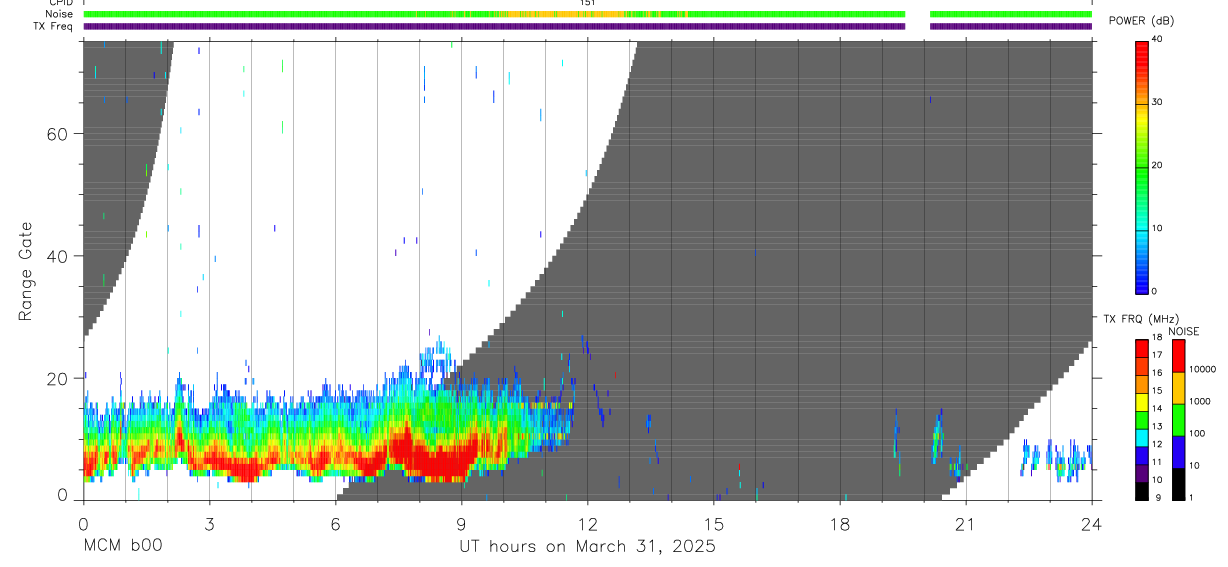Select the green swatch of the NOISE legend
This screenshot has width=1228, height=567.
(1178, 420)
